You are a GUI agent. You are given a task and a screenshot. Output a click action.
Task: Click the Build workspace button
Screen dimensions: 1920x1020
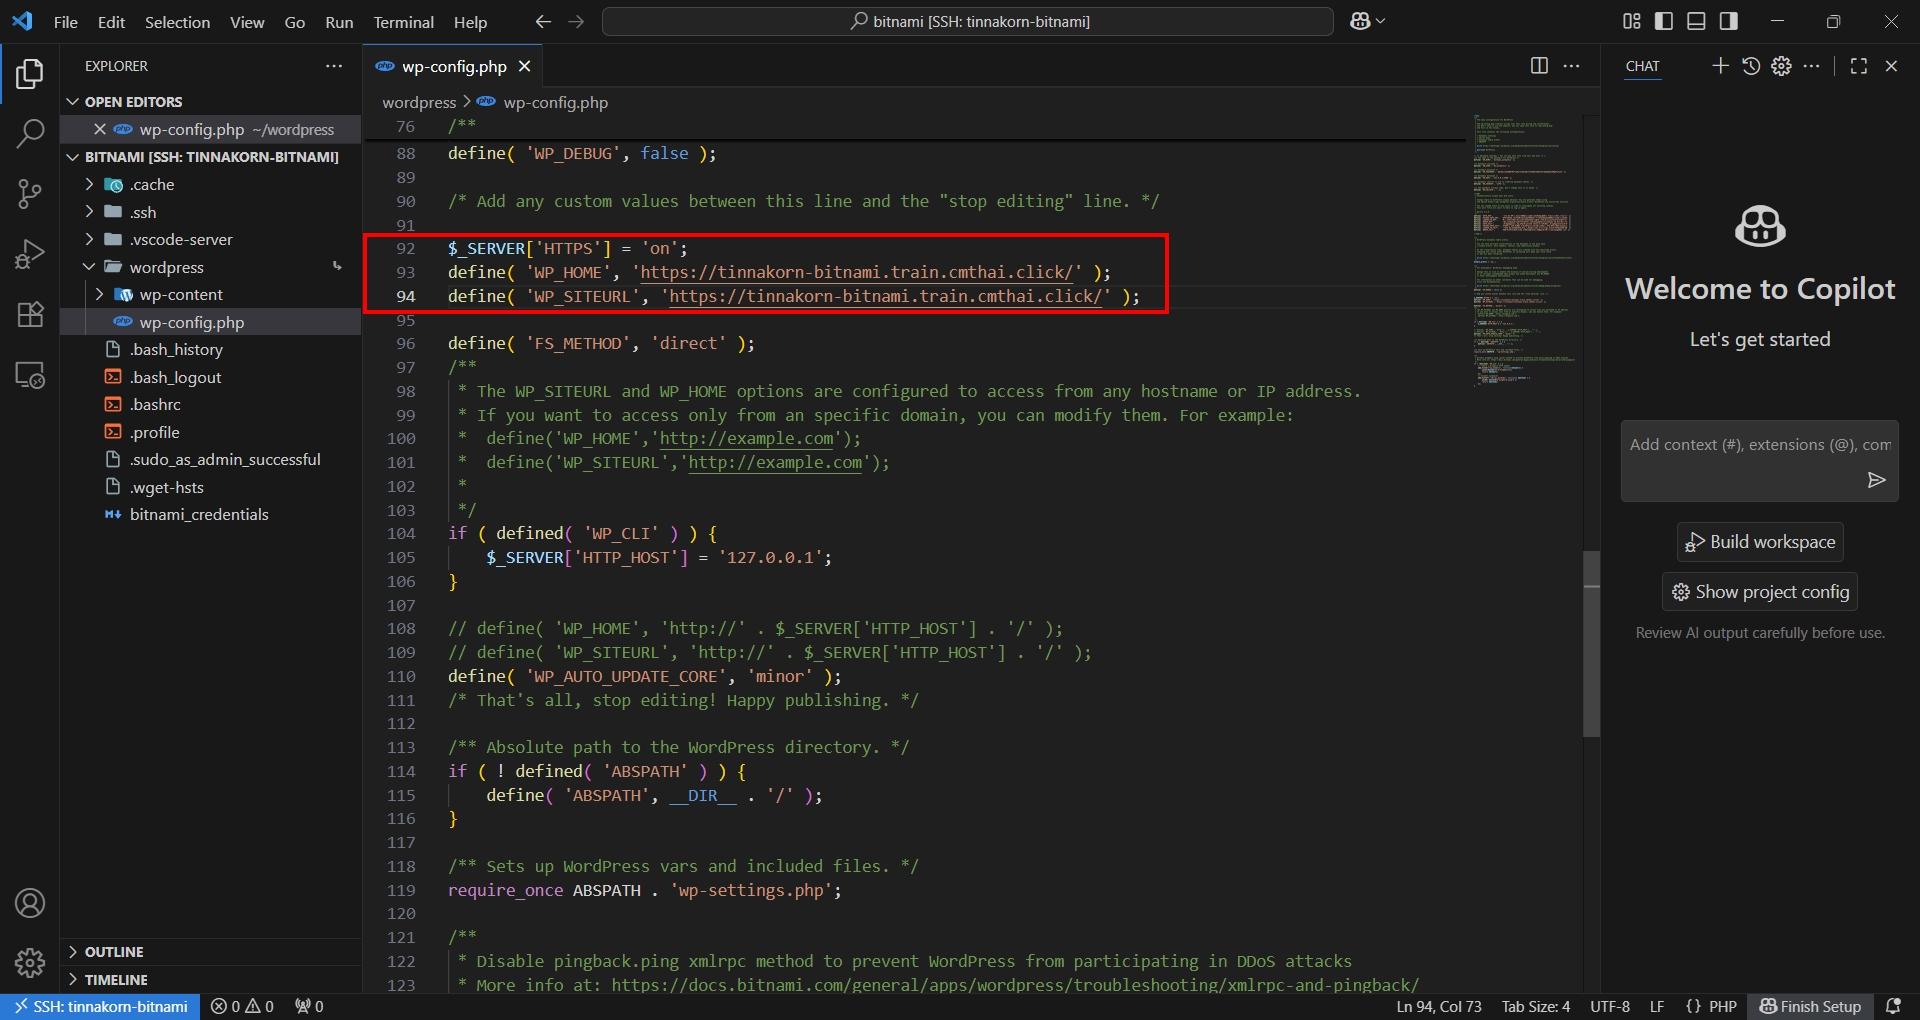[x=1760, y=542]
